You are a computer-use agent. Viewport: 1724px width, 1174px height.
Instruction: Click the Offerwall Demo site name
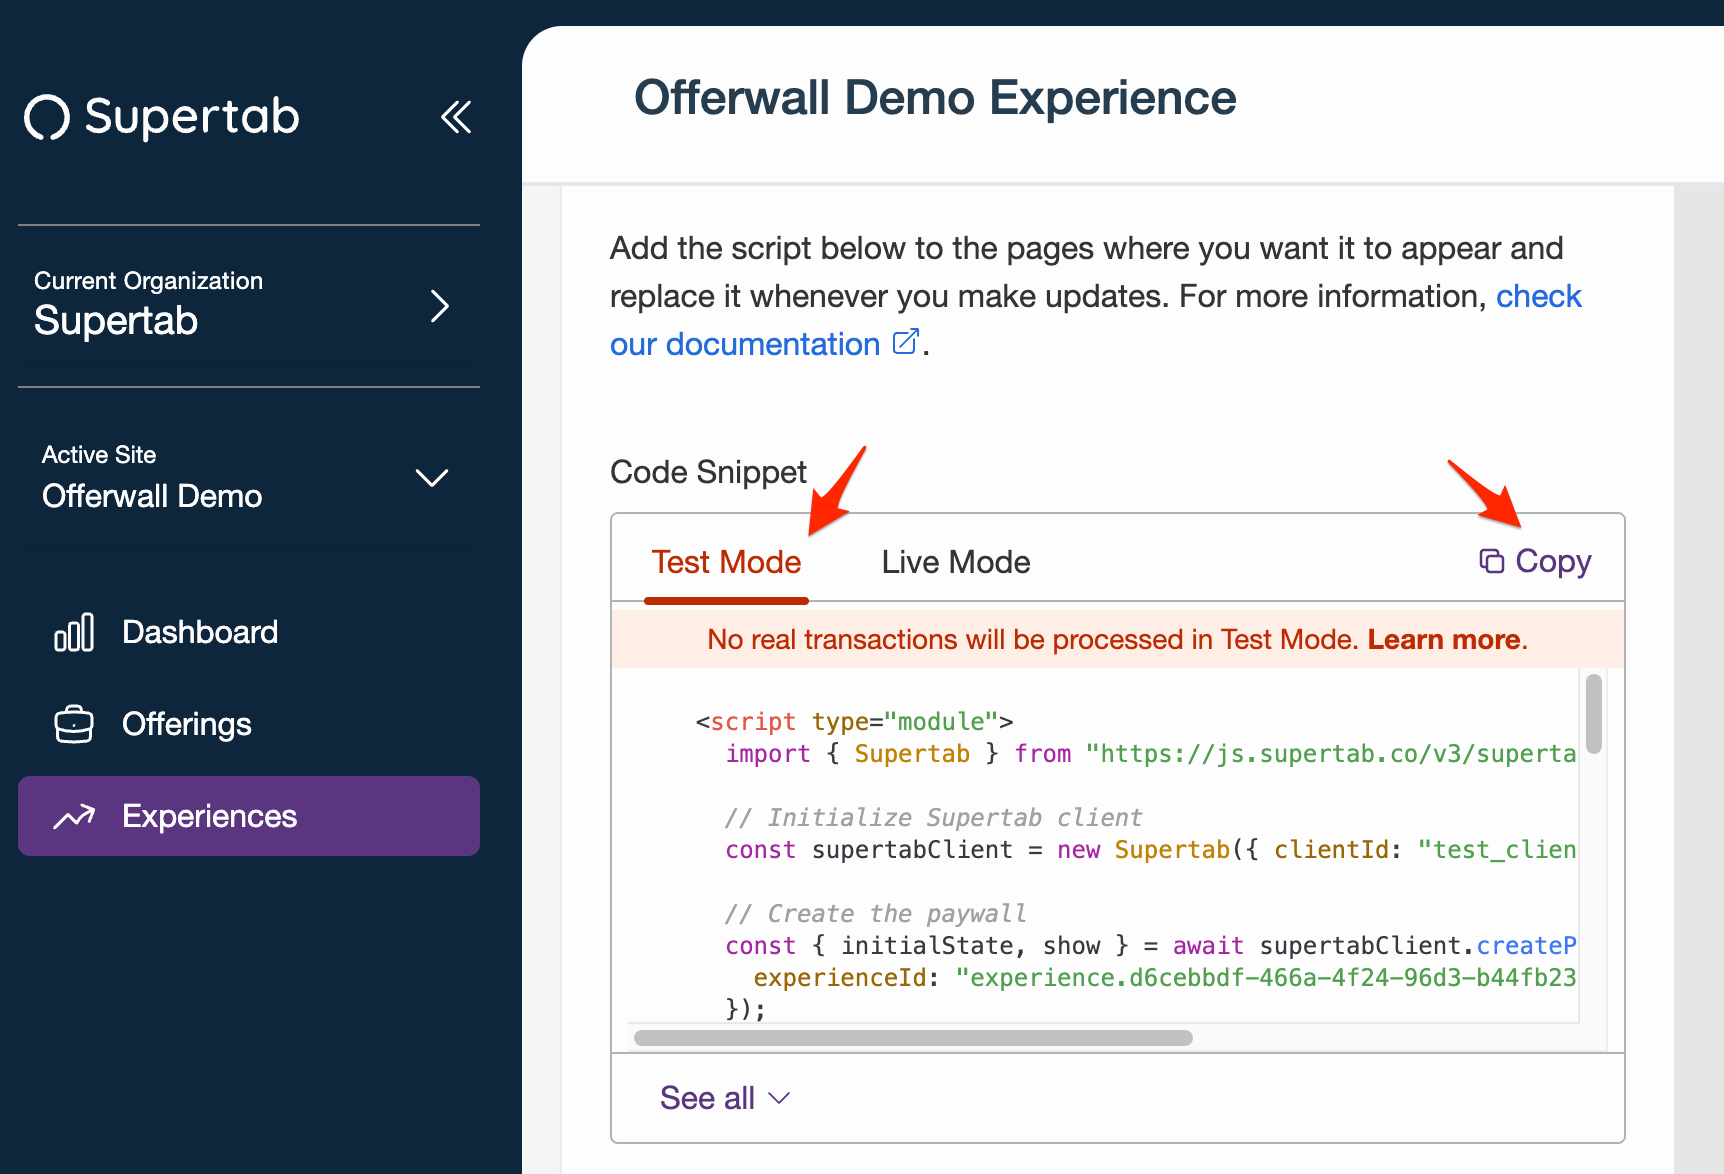click(152, 496)
